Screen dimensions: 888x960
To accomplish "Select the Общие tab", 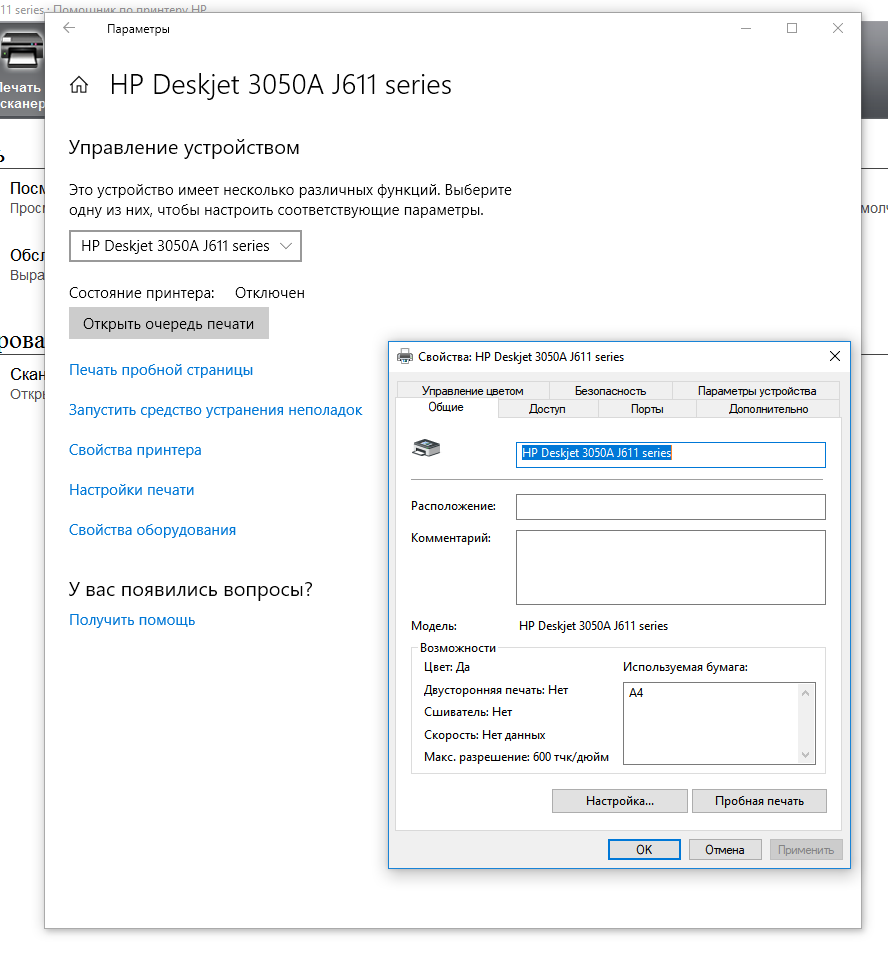I will tap(446, 407).
